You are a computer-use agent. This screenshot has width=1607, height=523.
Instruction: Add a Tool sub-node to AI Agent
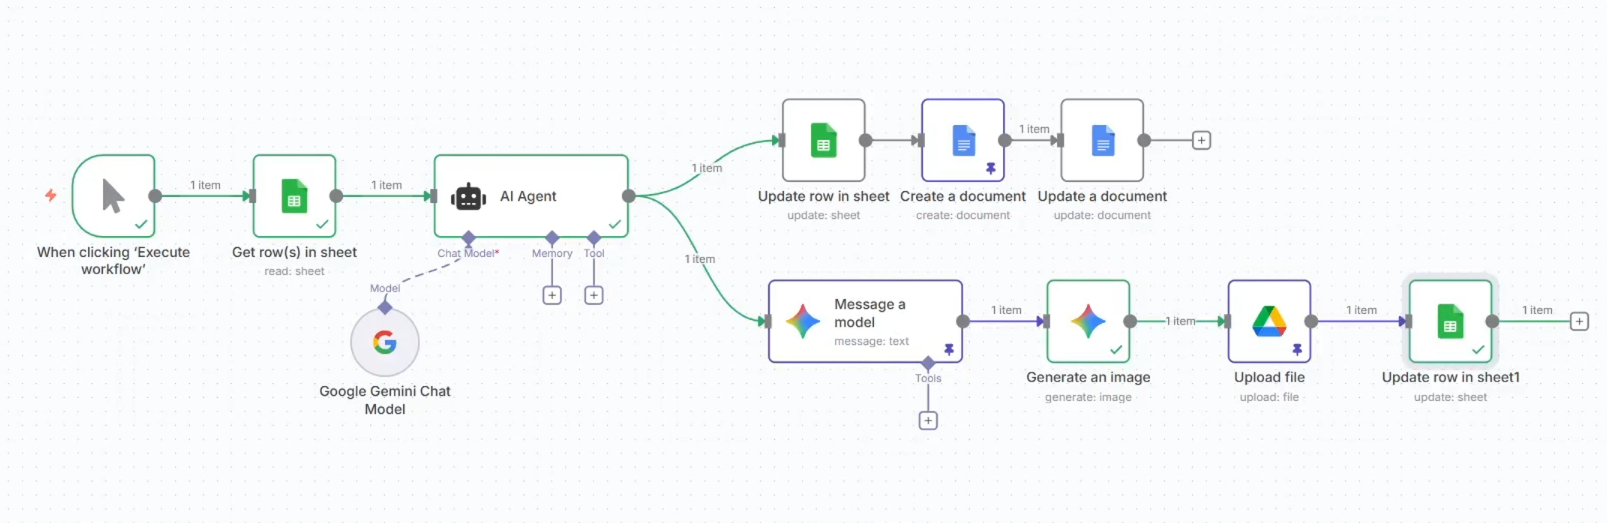[x=594, y=295]
